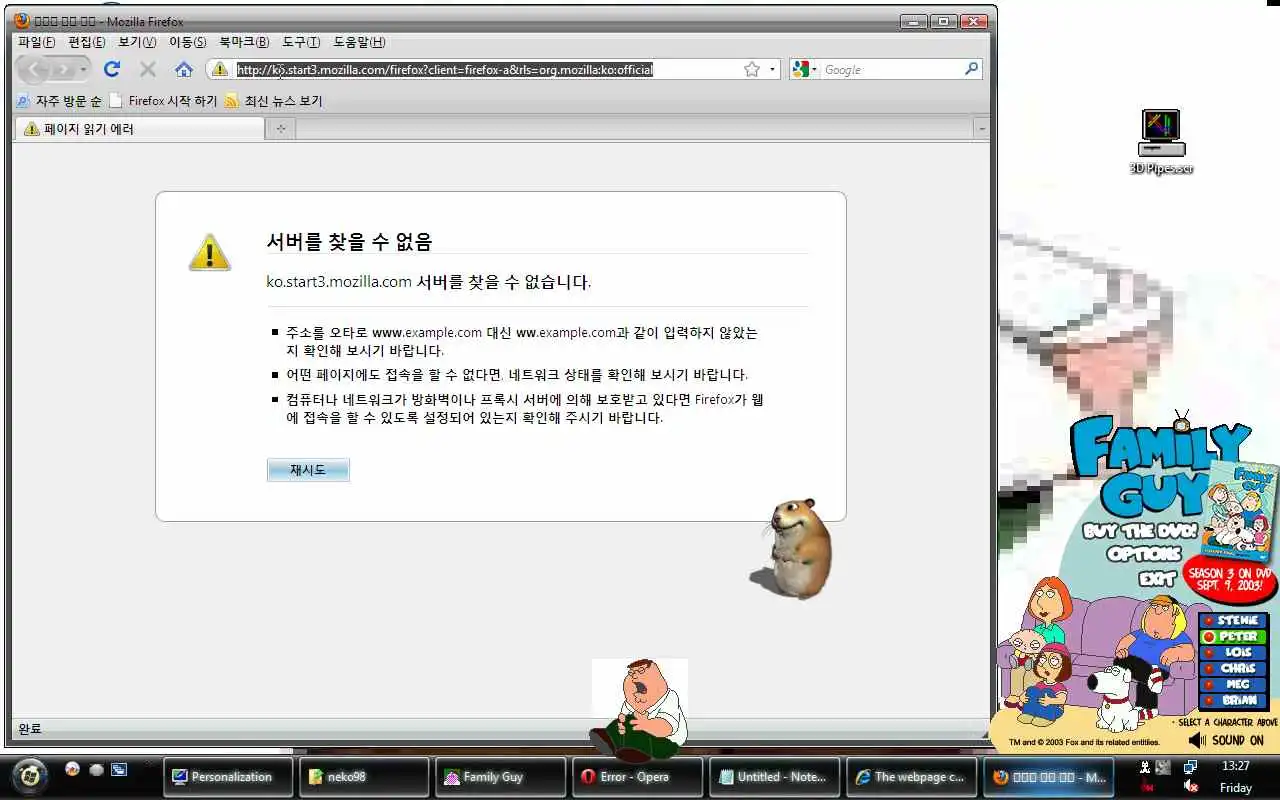Toggle Sound On in Family Guy app
This screenshot has height=800, width=1280.
(x=1237, y=740)
